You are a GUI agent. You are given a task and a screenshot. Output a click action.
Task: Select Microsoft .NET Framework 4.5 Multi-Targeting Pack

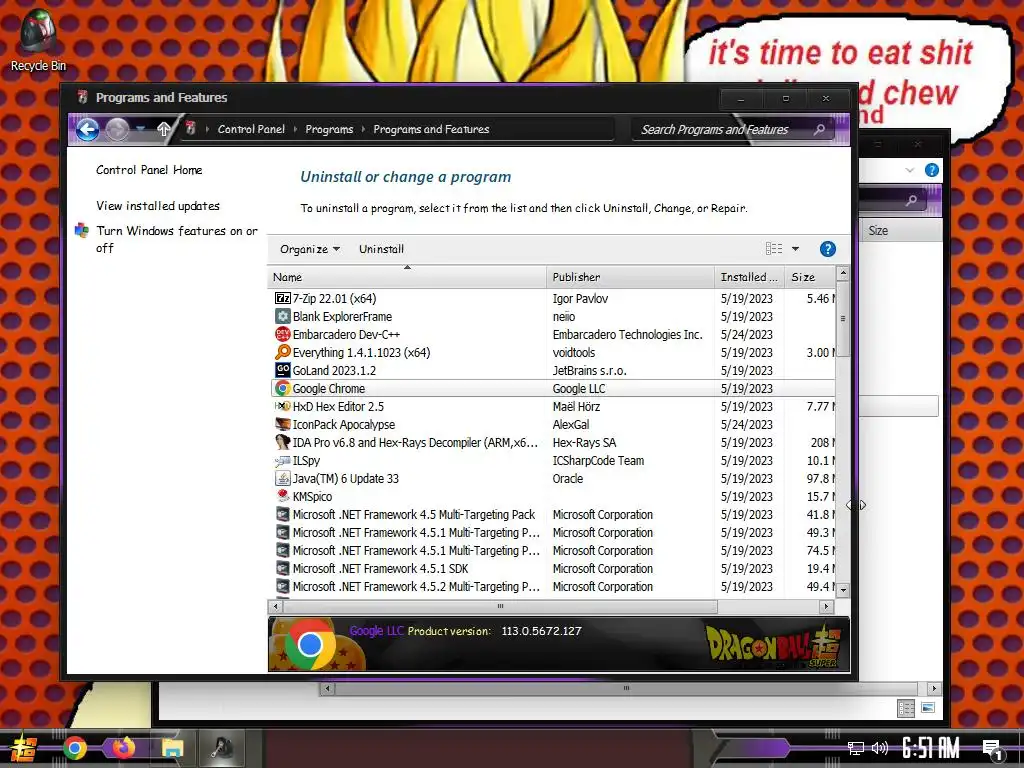click(x=552, y=515)
